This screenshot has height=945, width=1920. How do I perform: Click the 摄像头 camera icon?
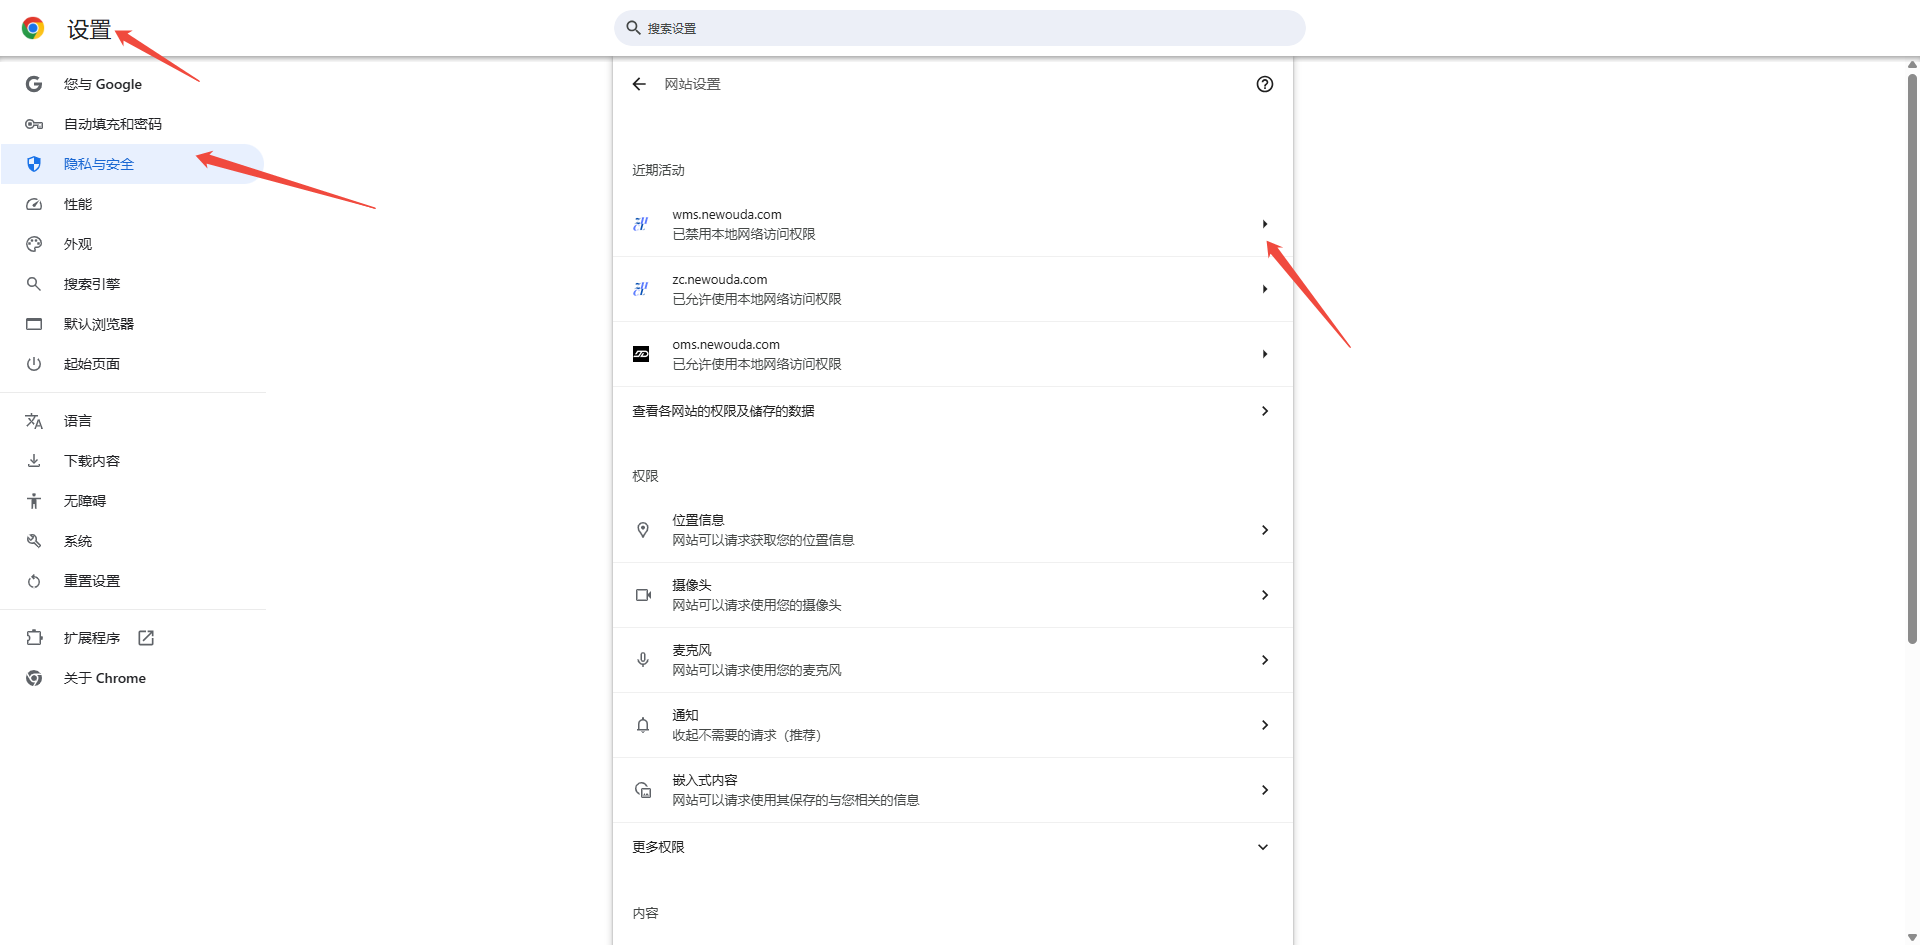tap(643, 595)
